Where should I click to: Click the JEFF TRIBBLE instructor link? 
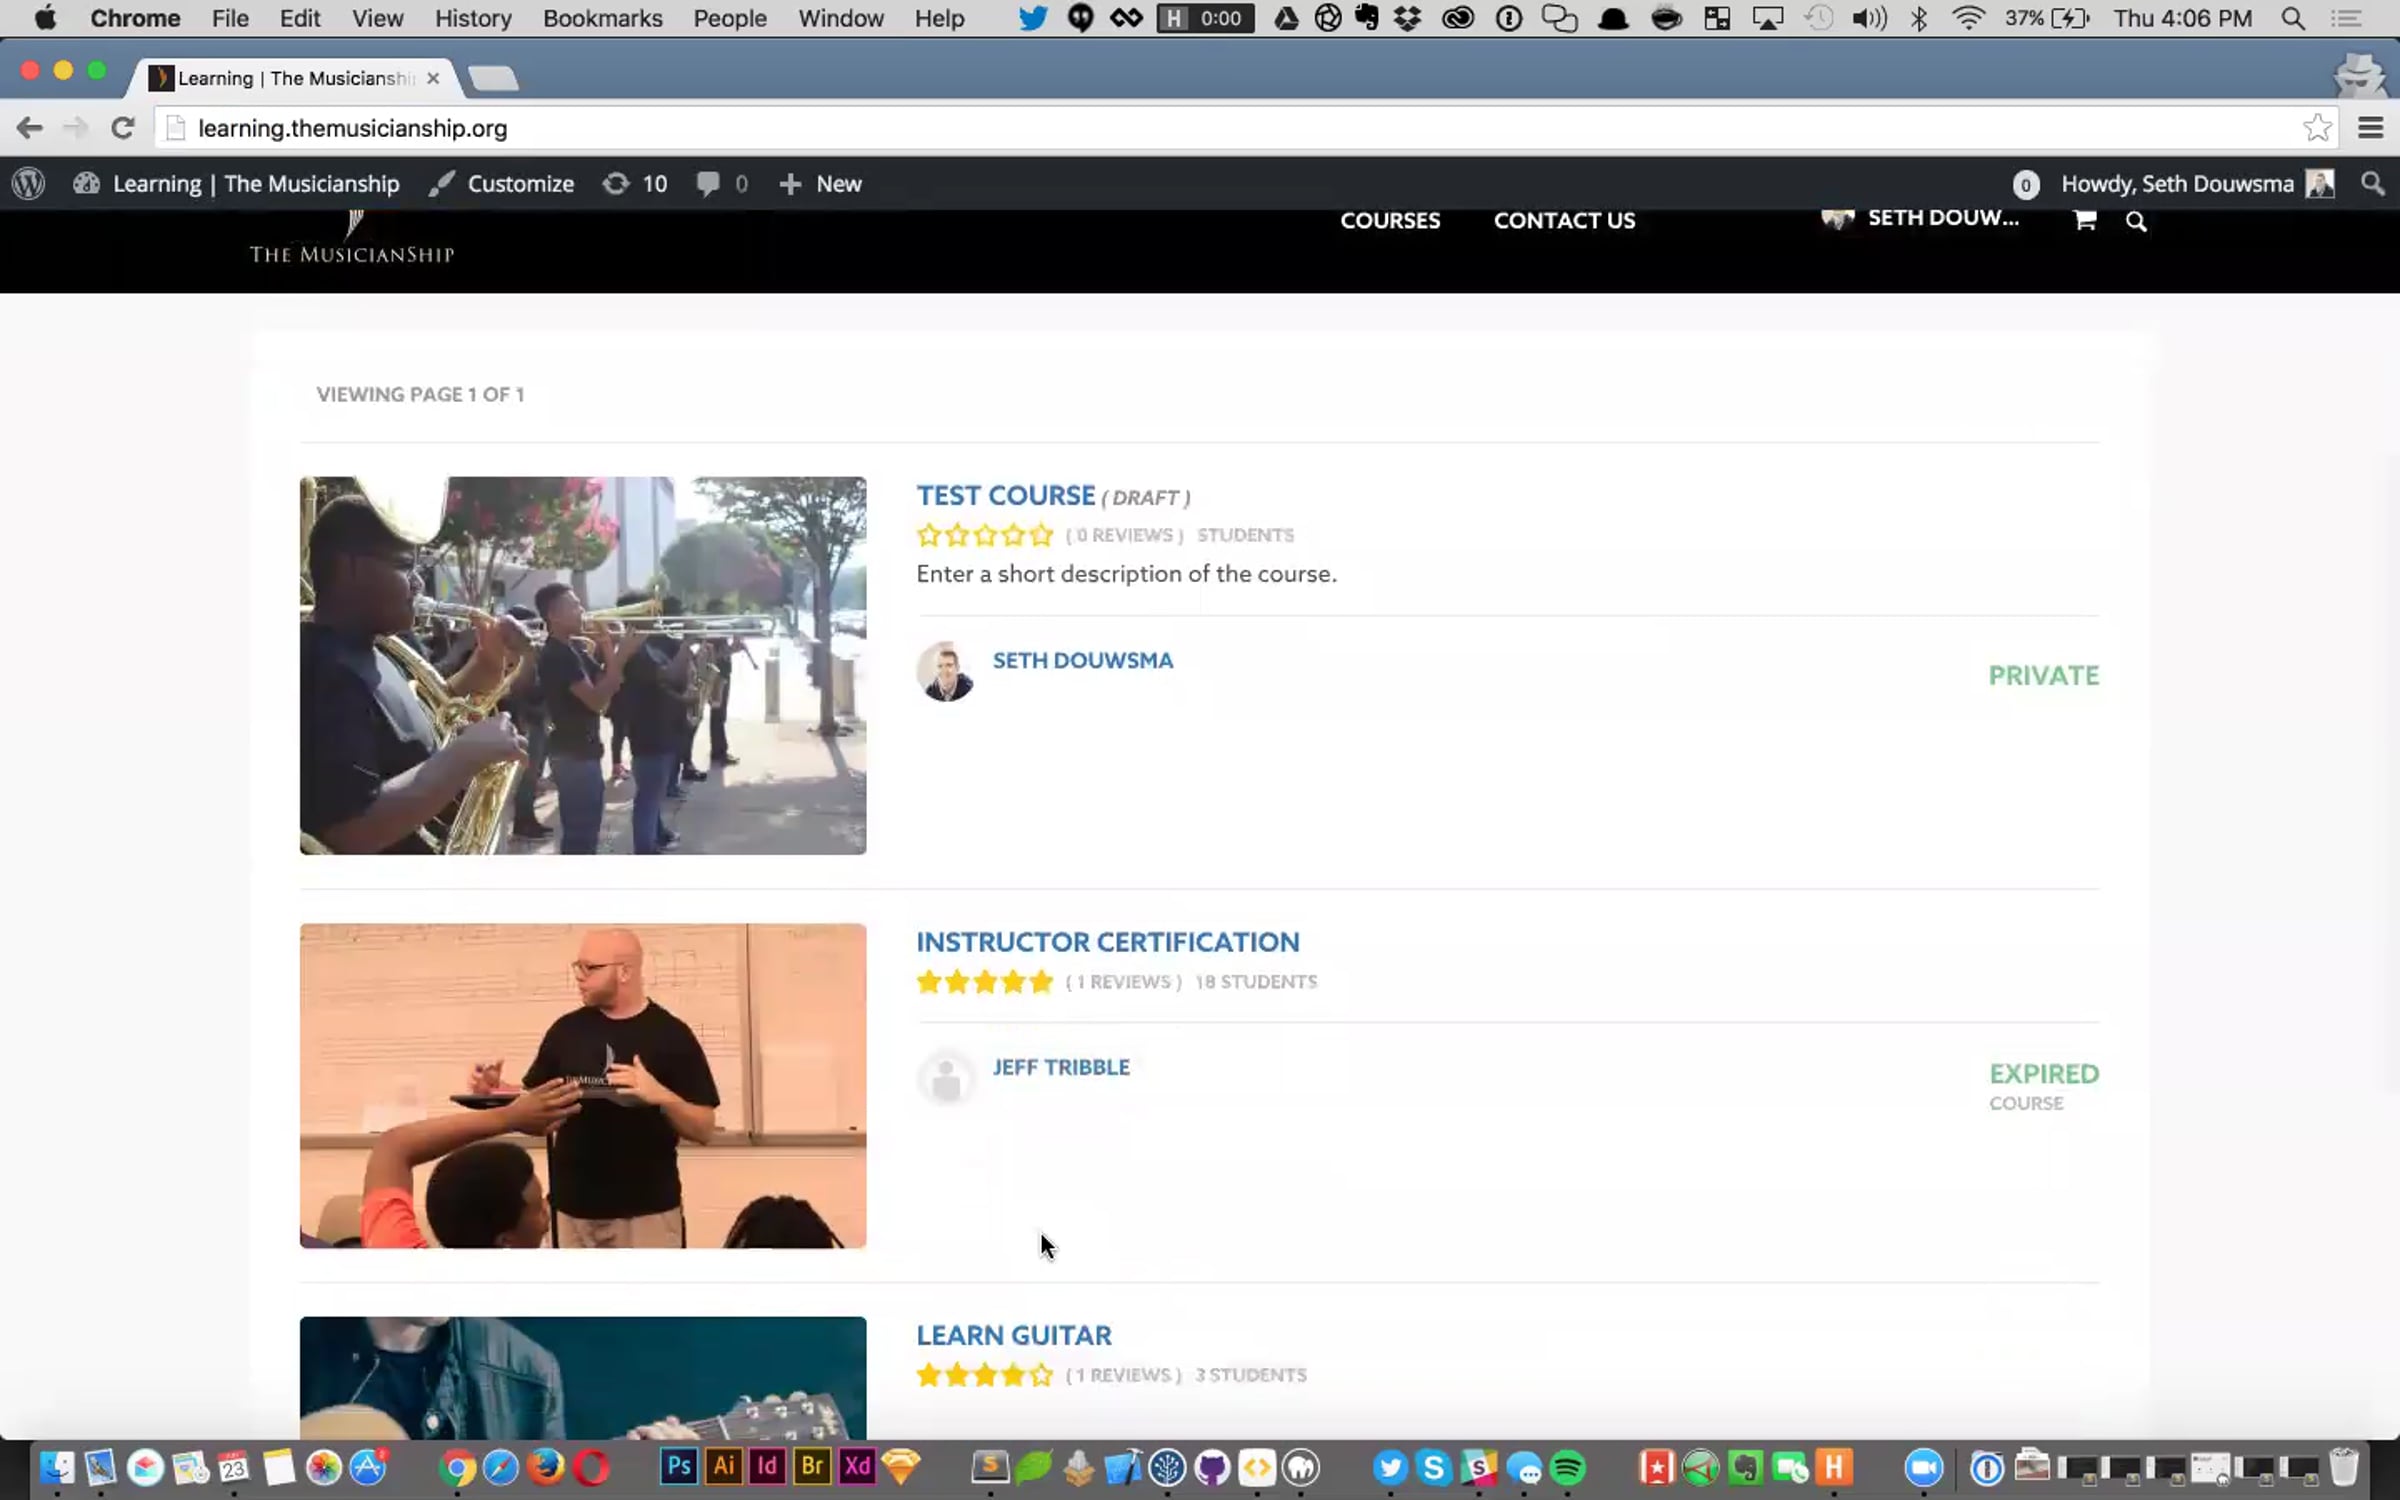[1060, 1067]
